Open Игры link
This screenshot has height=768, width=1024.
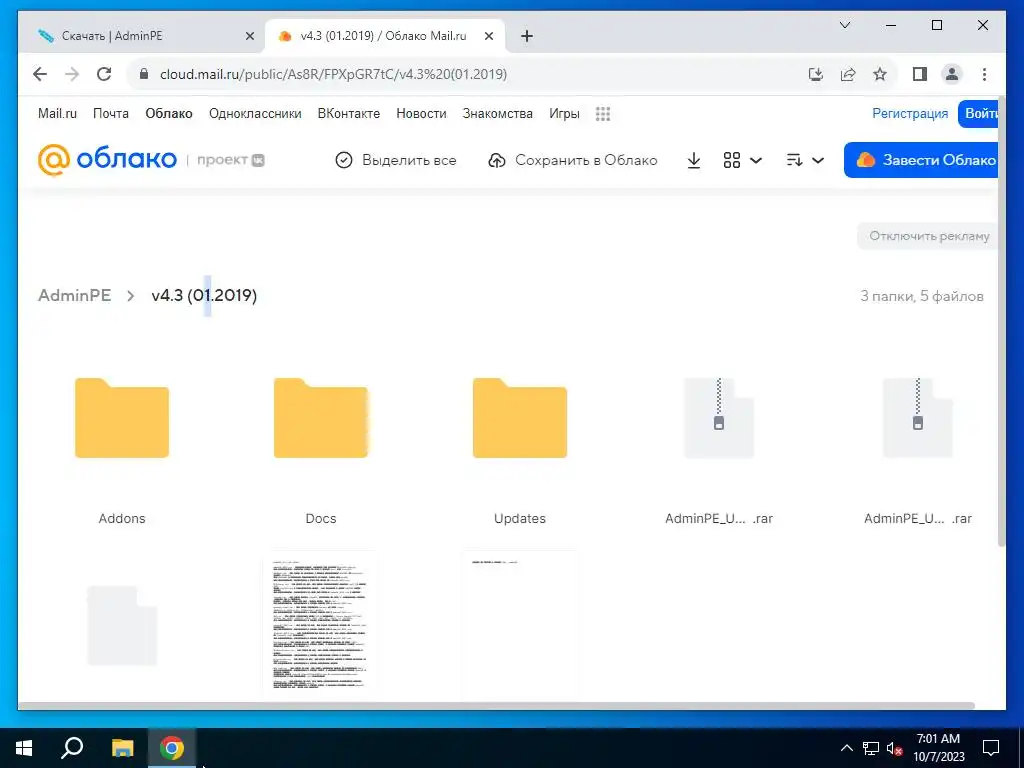click(x=564, y=114)
